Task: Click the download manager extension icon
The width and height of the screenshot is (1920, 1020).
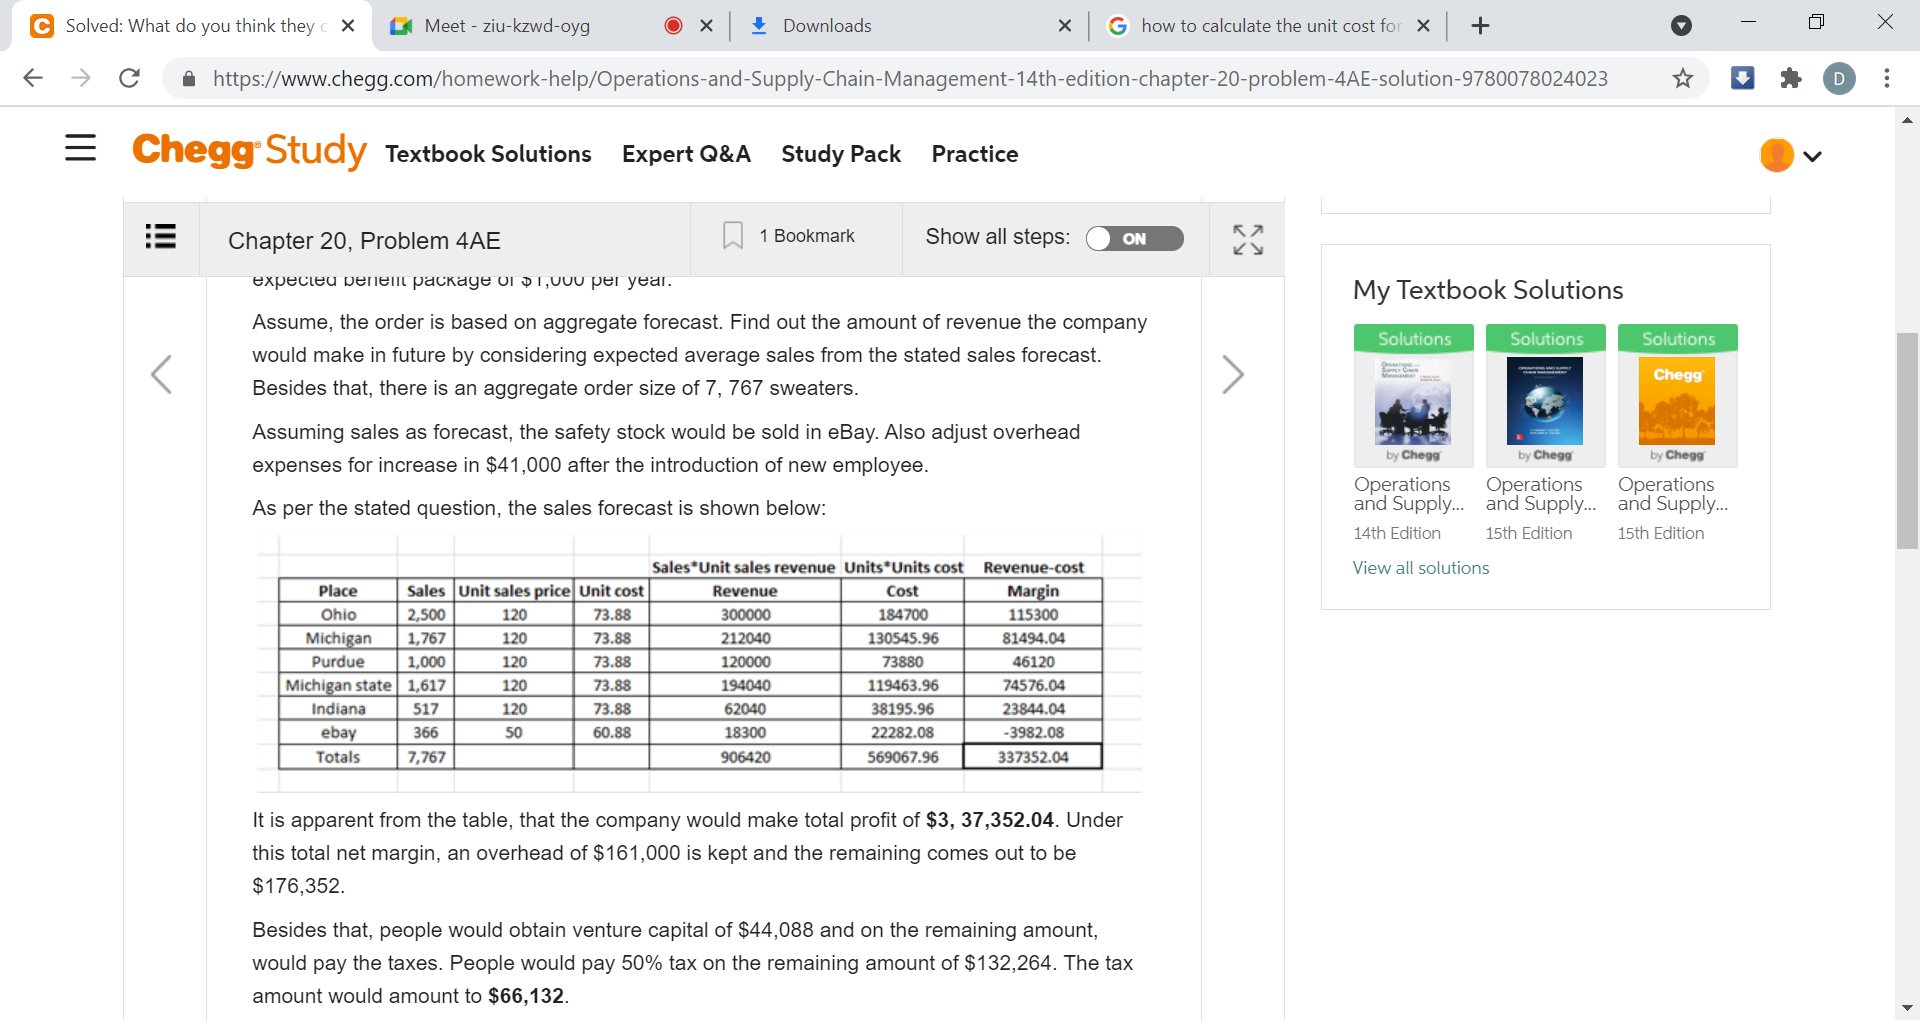Action: [1742, 78]
